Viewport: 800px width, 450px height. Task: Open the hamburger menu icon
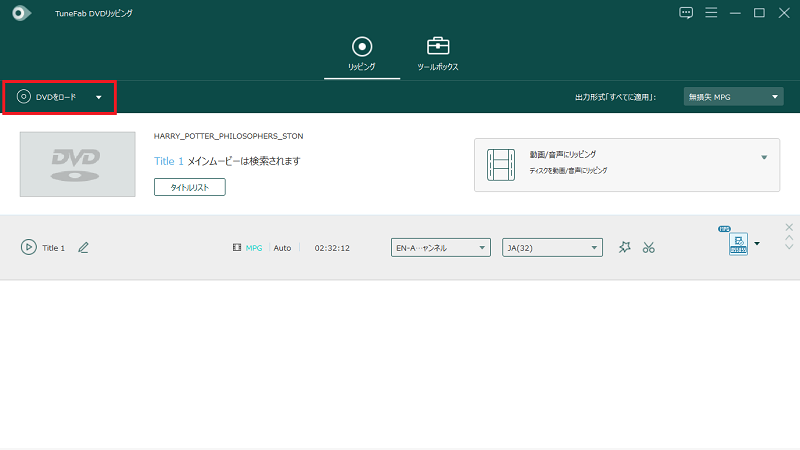(711, 13)
